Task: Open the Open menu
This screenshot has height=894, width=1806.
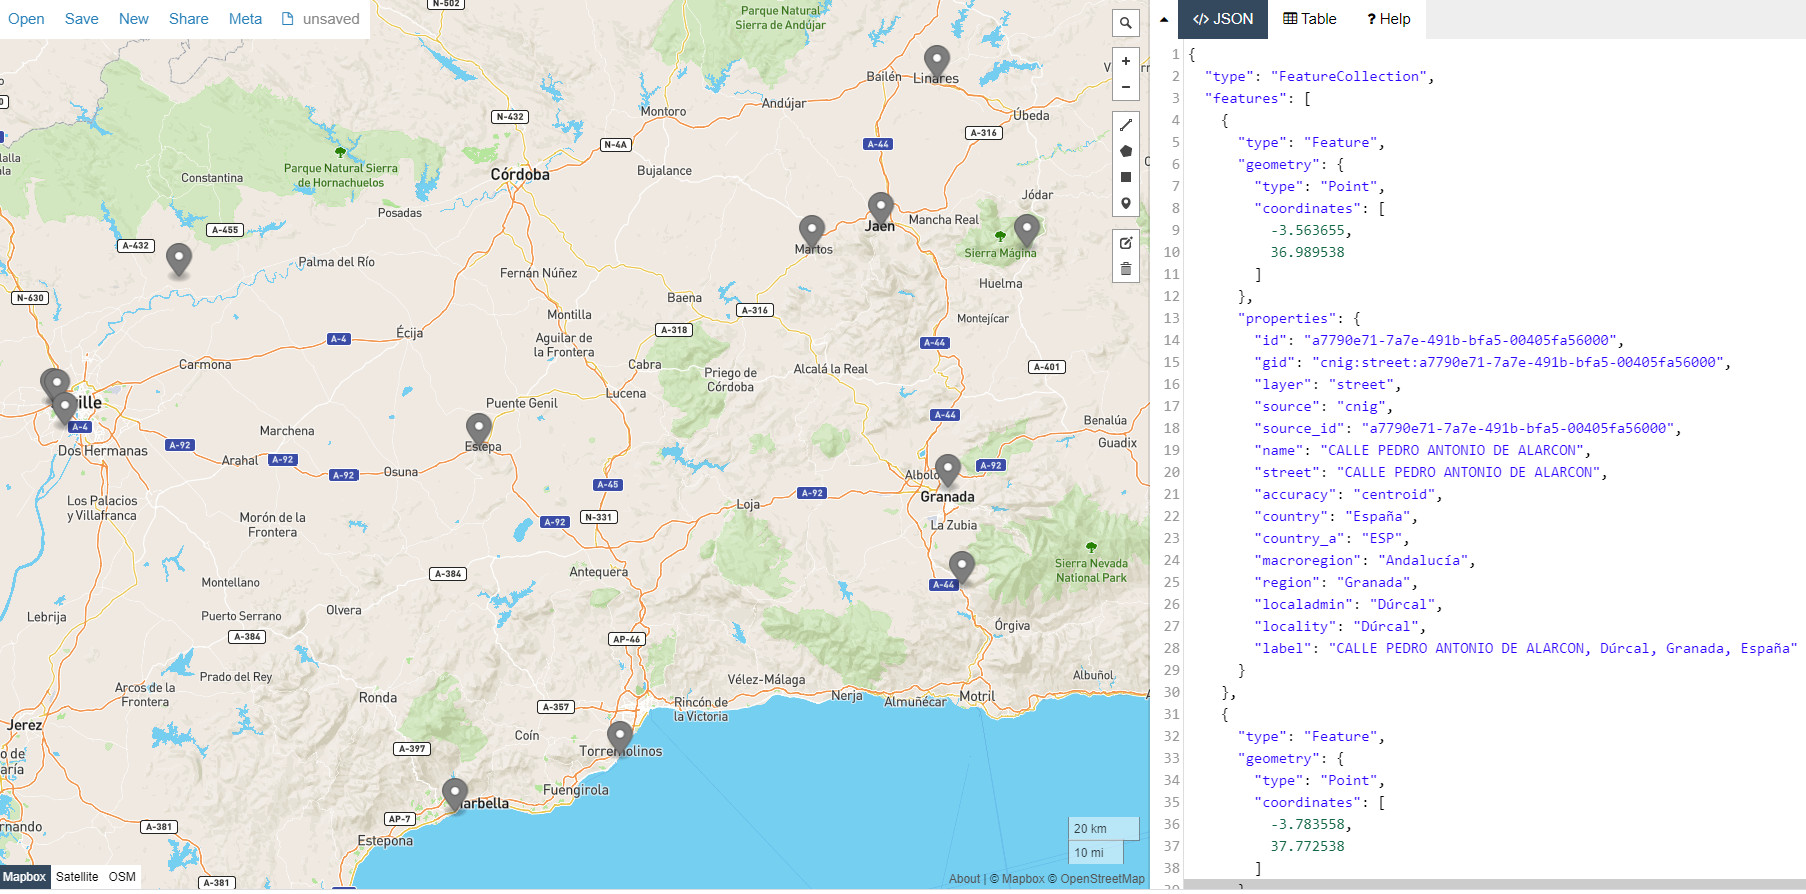Action: tap(26, 19)
